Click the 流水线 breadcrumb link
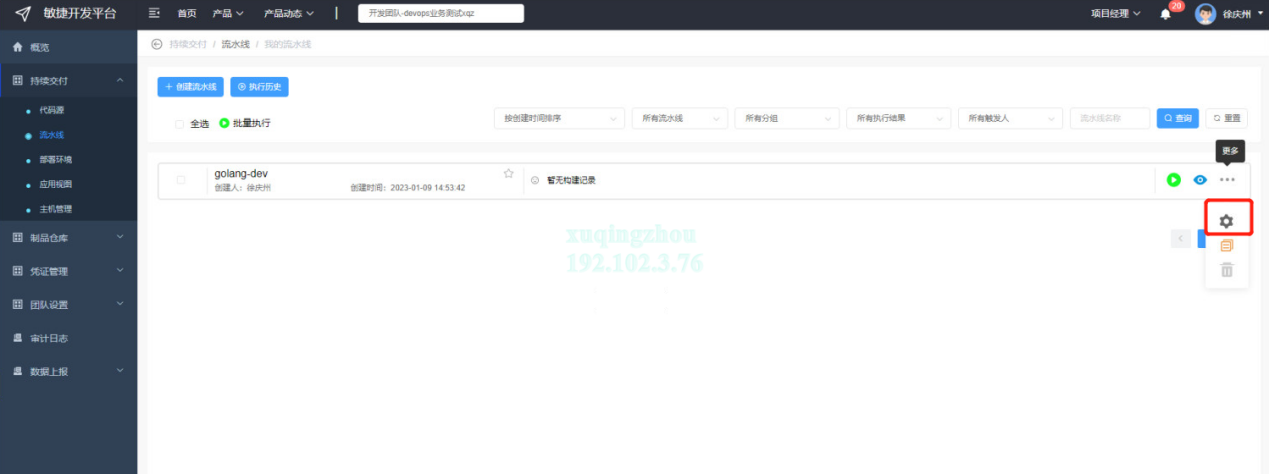Viewport: 1269px width, 474px height. pyautogui.click(x=235, y=45)
